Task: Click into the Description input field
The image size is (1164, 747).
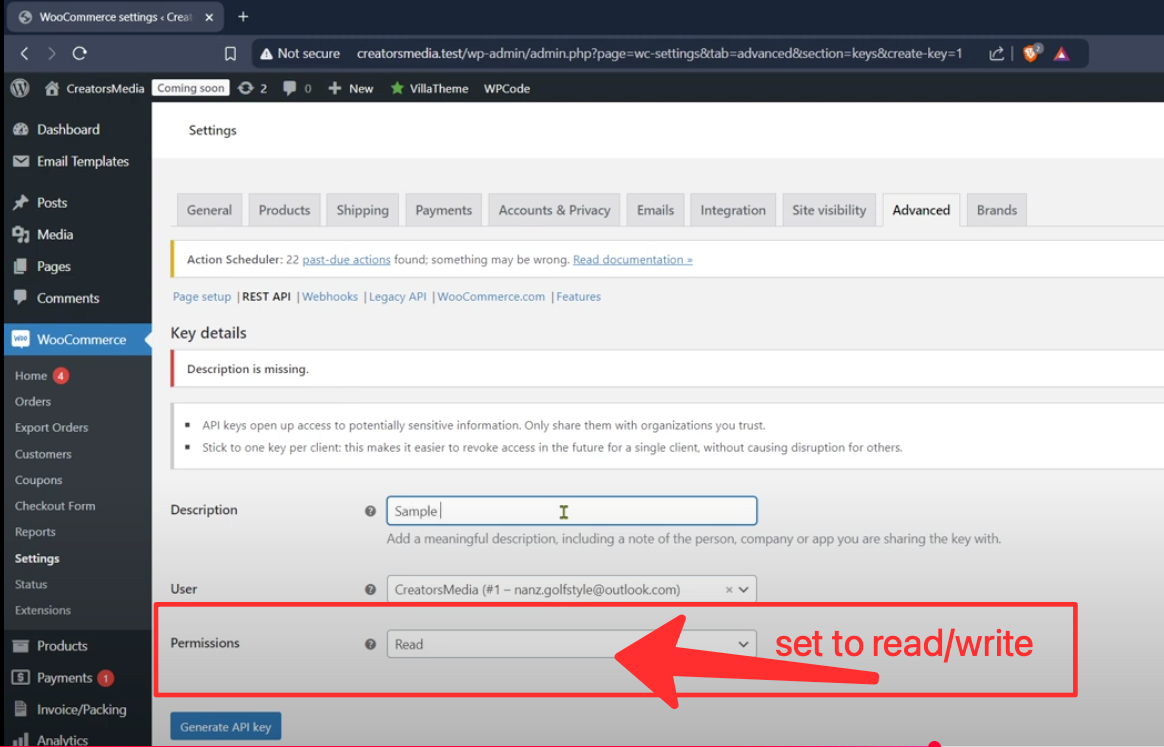Action: (x=572, y=511)
